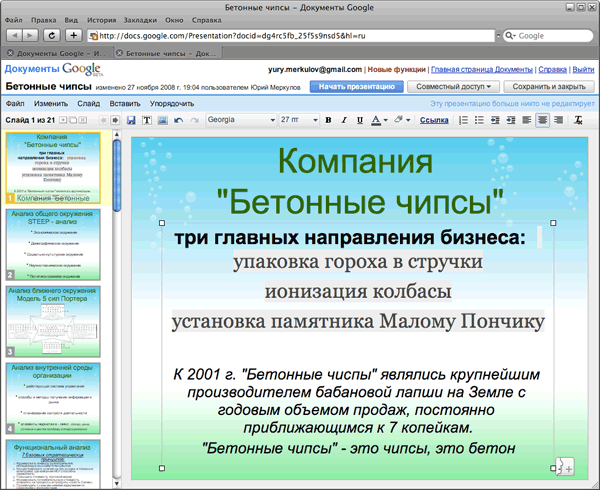This screenshot has height=490, width=600.
Task: Click the slide panel scrollbar down arrow
Action: [x=117, y=483]
